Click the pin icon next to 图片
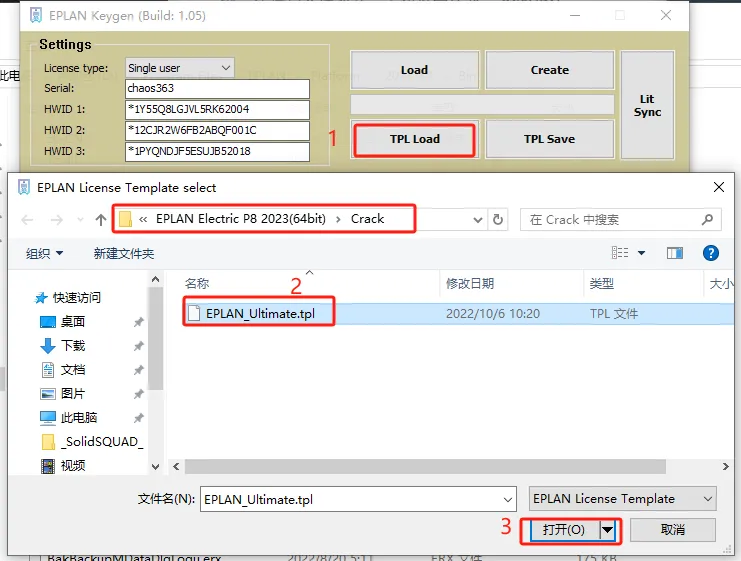 coord(138,394)
